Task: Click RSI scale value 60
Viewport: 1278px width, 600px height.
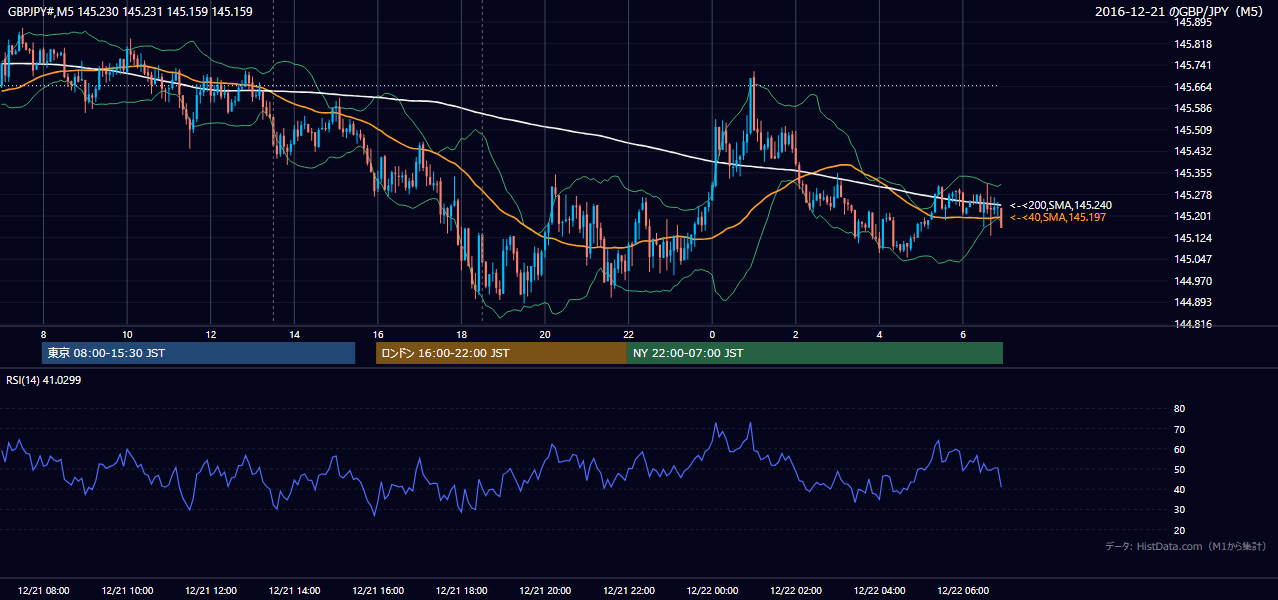Action: (x=1179, y=450)
